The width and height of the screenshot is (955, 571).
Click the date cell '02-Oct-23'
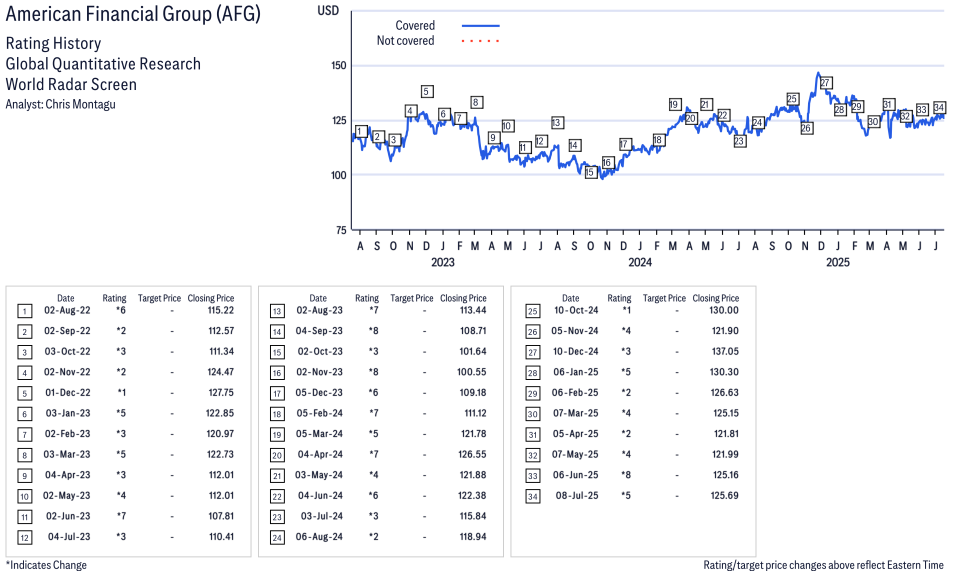tap(320, 352)
